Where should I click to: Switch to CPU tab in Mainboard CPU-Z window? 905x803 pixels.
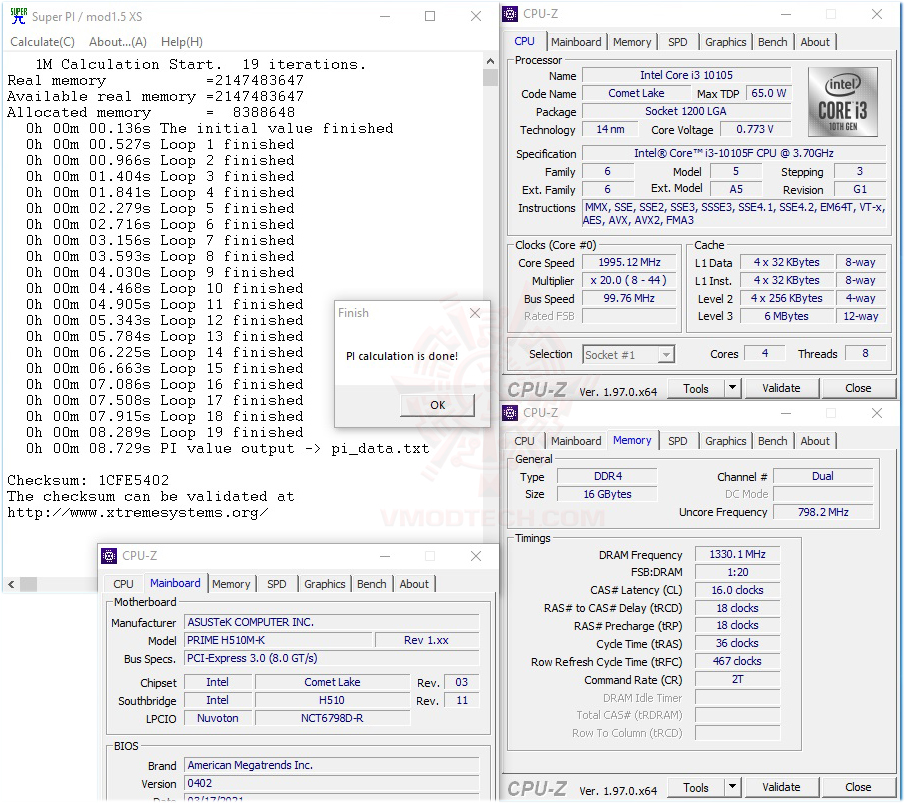[x=123, y=584]
